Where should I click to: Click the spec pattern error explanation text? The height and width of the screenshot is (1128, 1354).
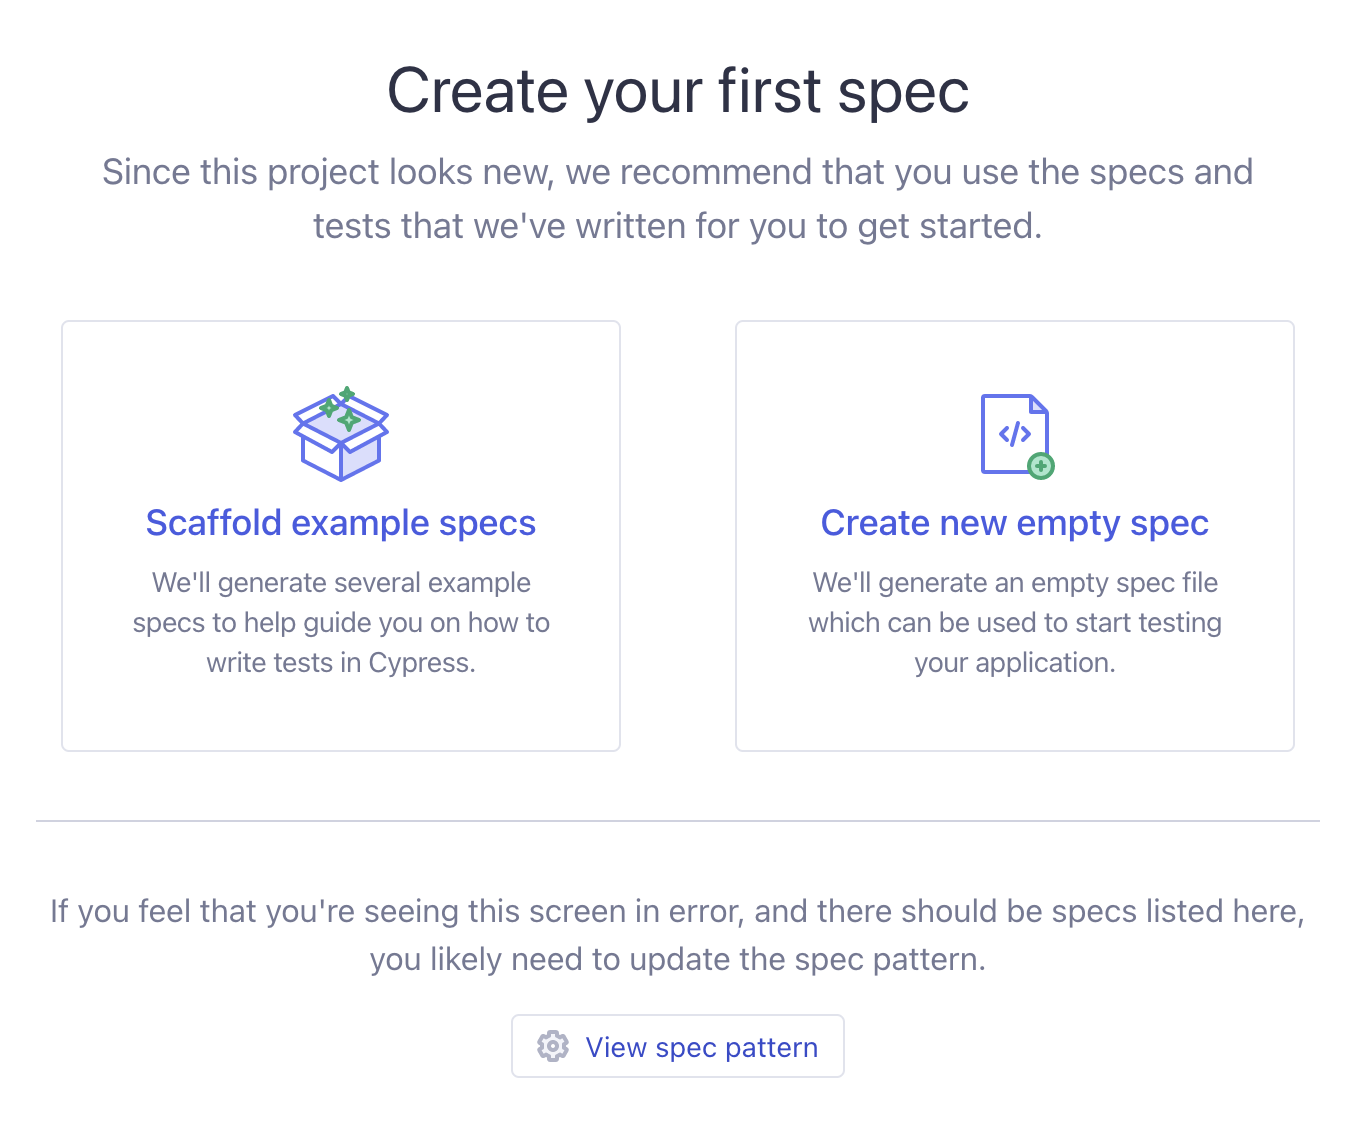coord(677,935)
